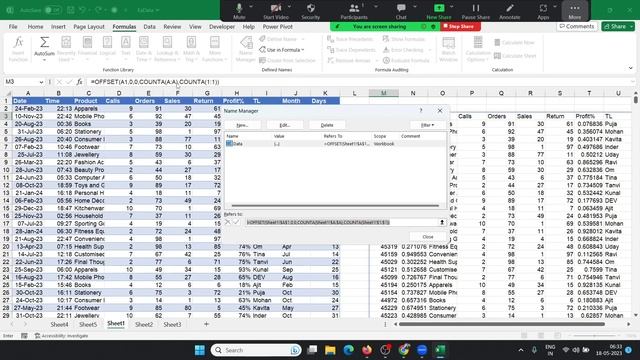Image resolution: width=640 pixels, height=360 pixels.
Task: Switch to the Home ribbon tab
Action: 36,27
